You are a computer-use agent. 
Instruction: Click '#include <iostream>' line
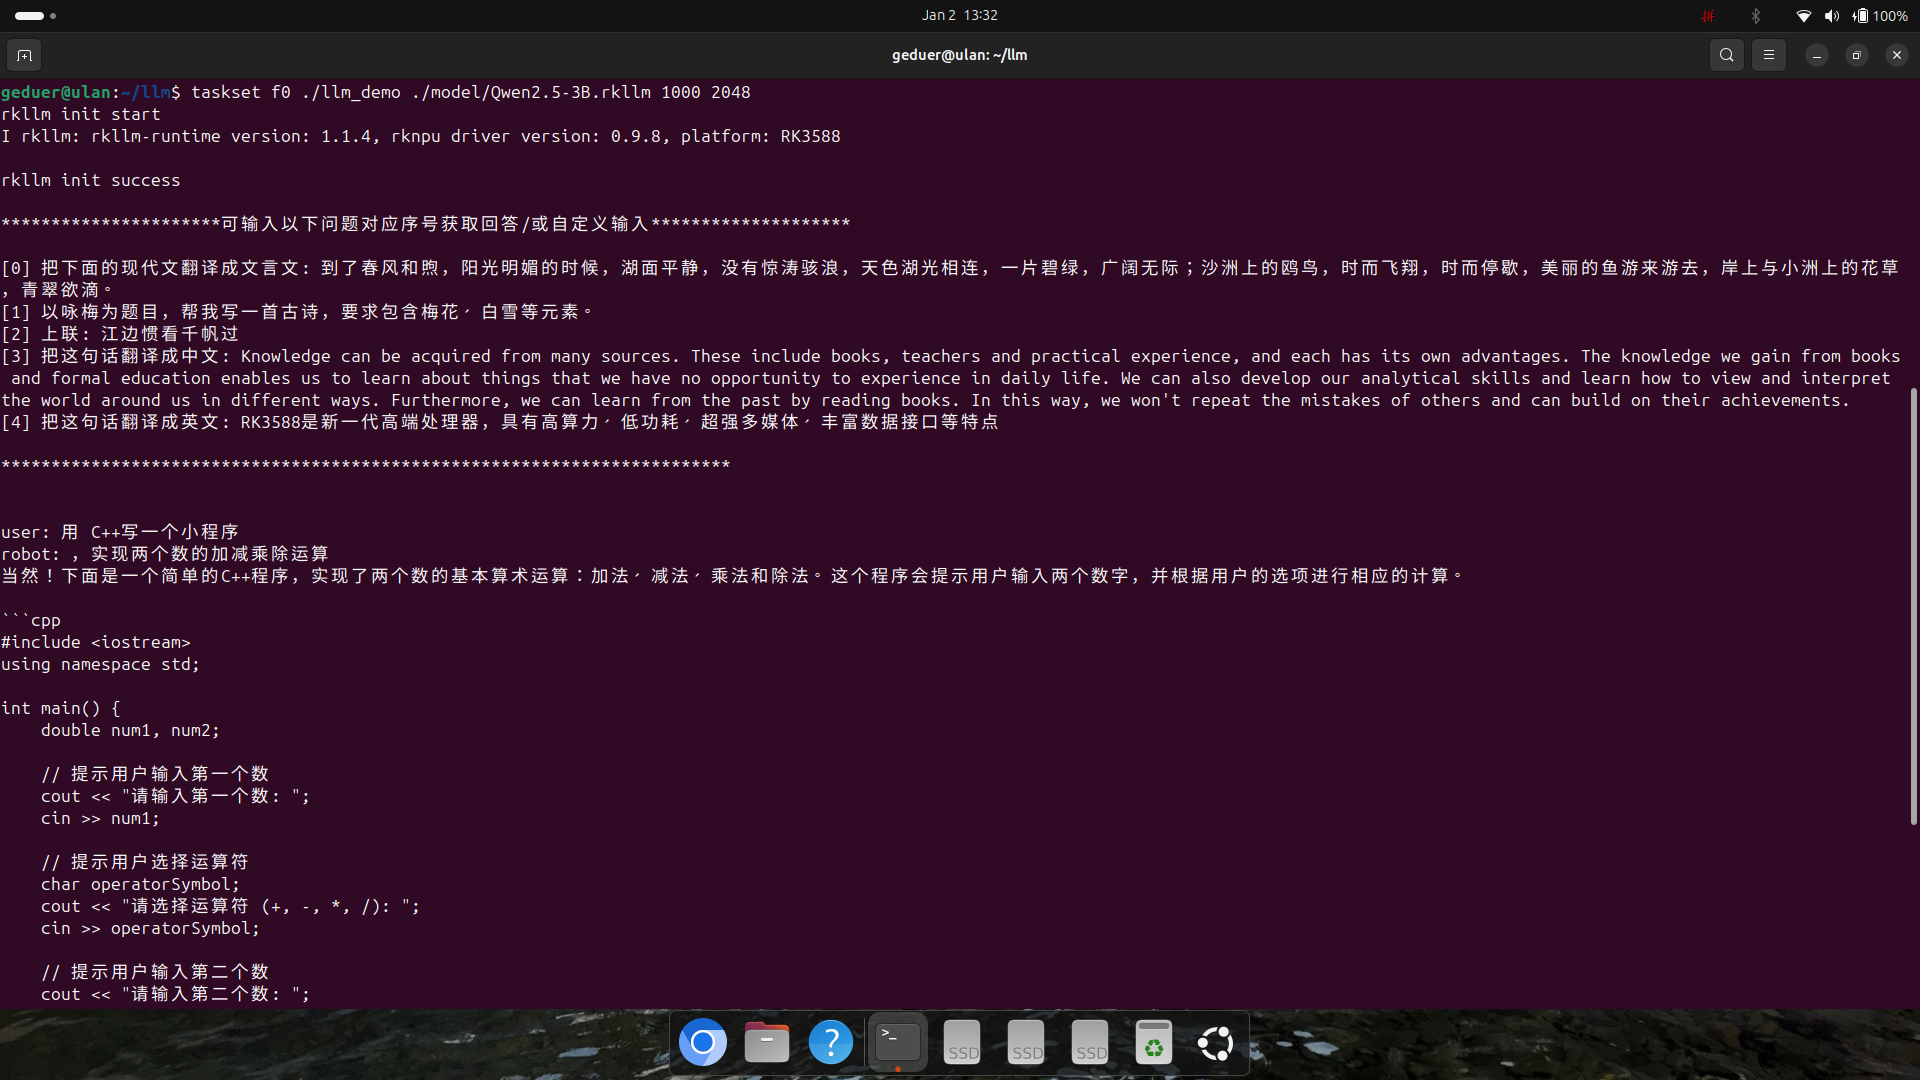point(96,642)
